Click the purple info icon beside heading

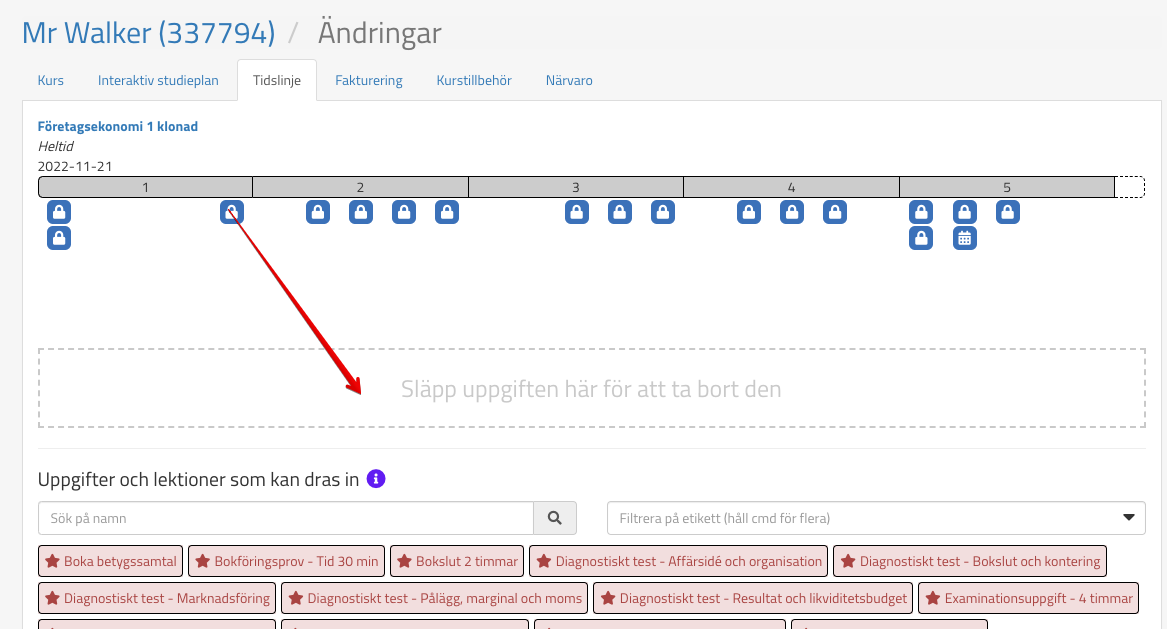[376, 479]
